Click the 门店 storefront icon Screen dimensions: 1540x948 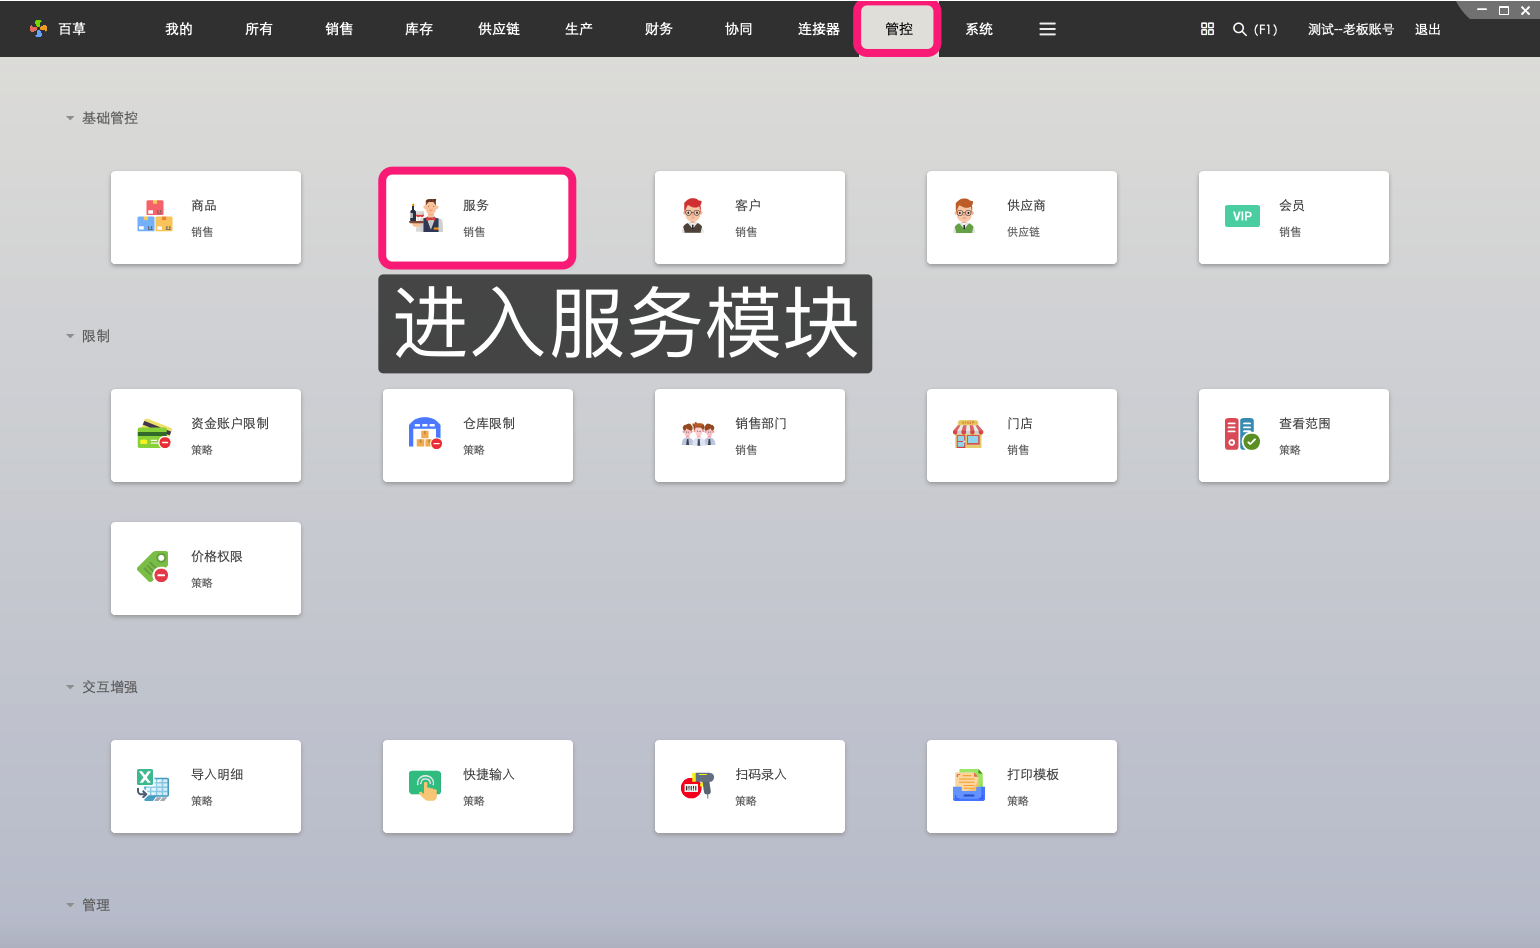tap(968, 434)
